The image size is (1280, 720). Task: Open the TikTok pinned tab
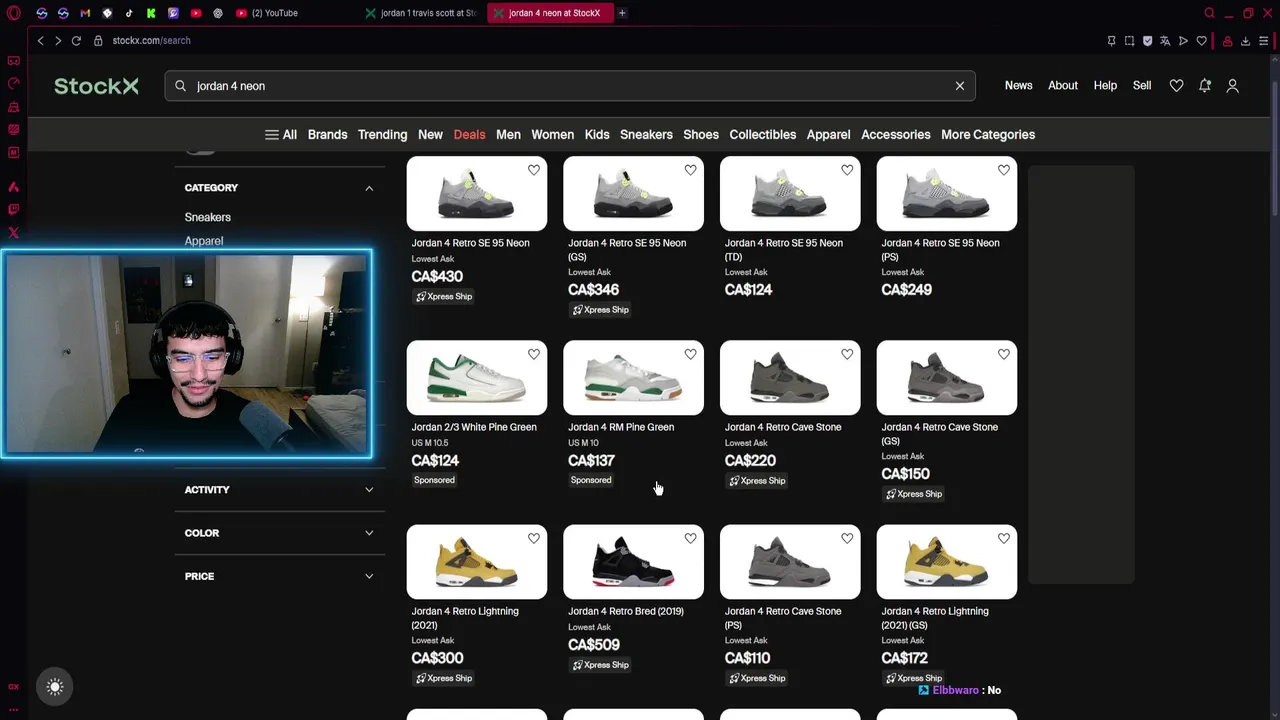point(129,13)
